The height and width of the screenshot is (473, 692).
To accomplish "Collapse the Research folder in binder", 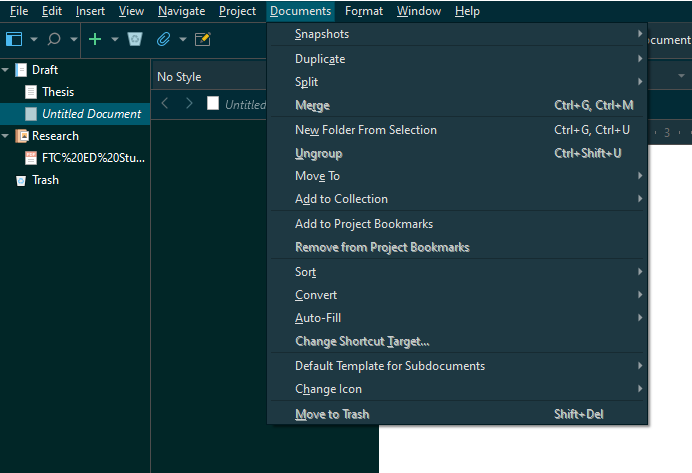I will point(7,136).
